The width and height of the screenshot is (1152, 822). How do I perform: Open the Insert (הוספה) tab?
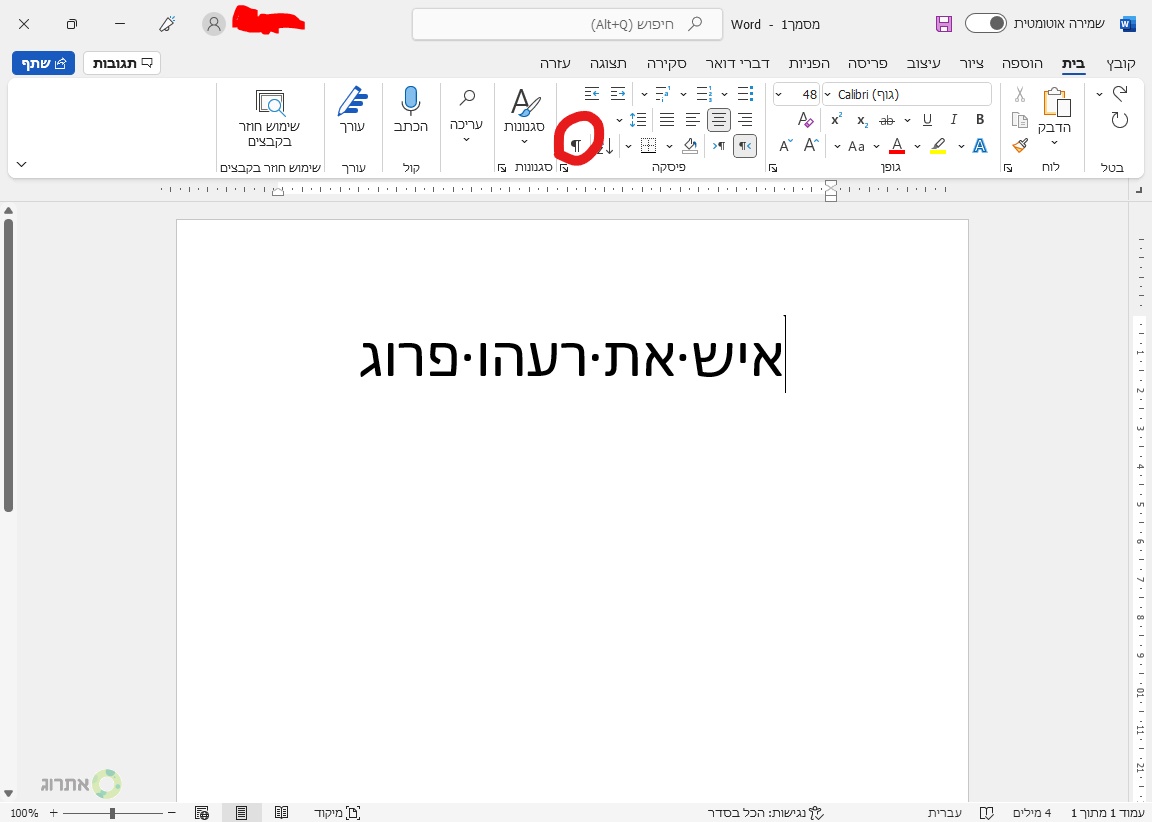[1022, 64]
